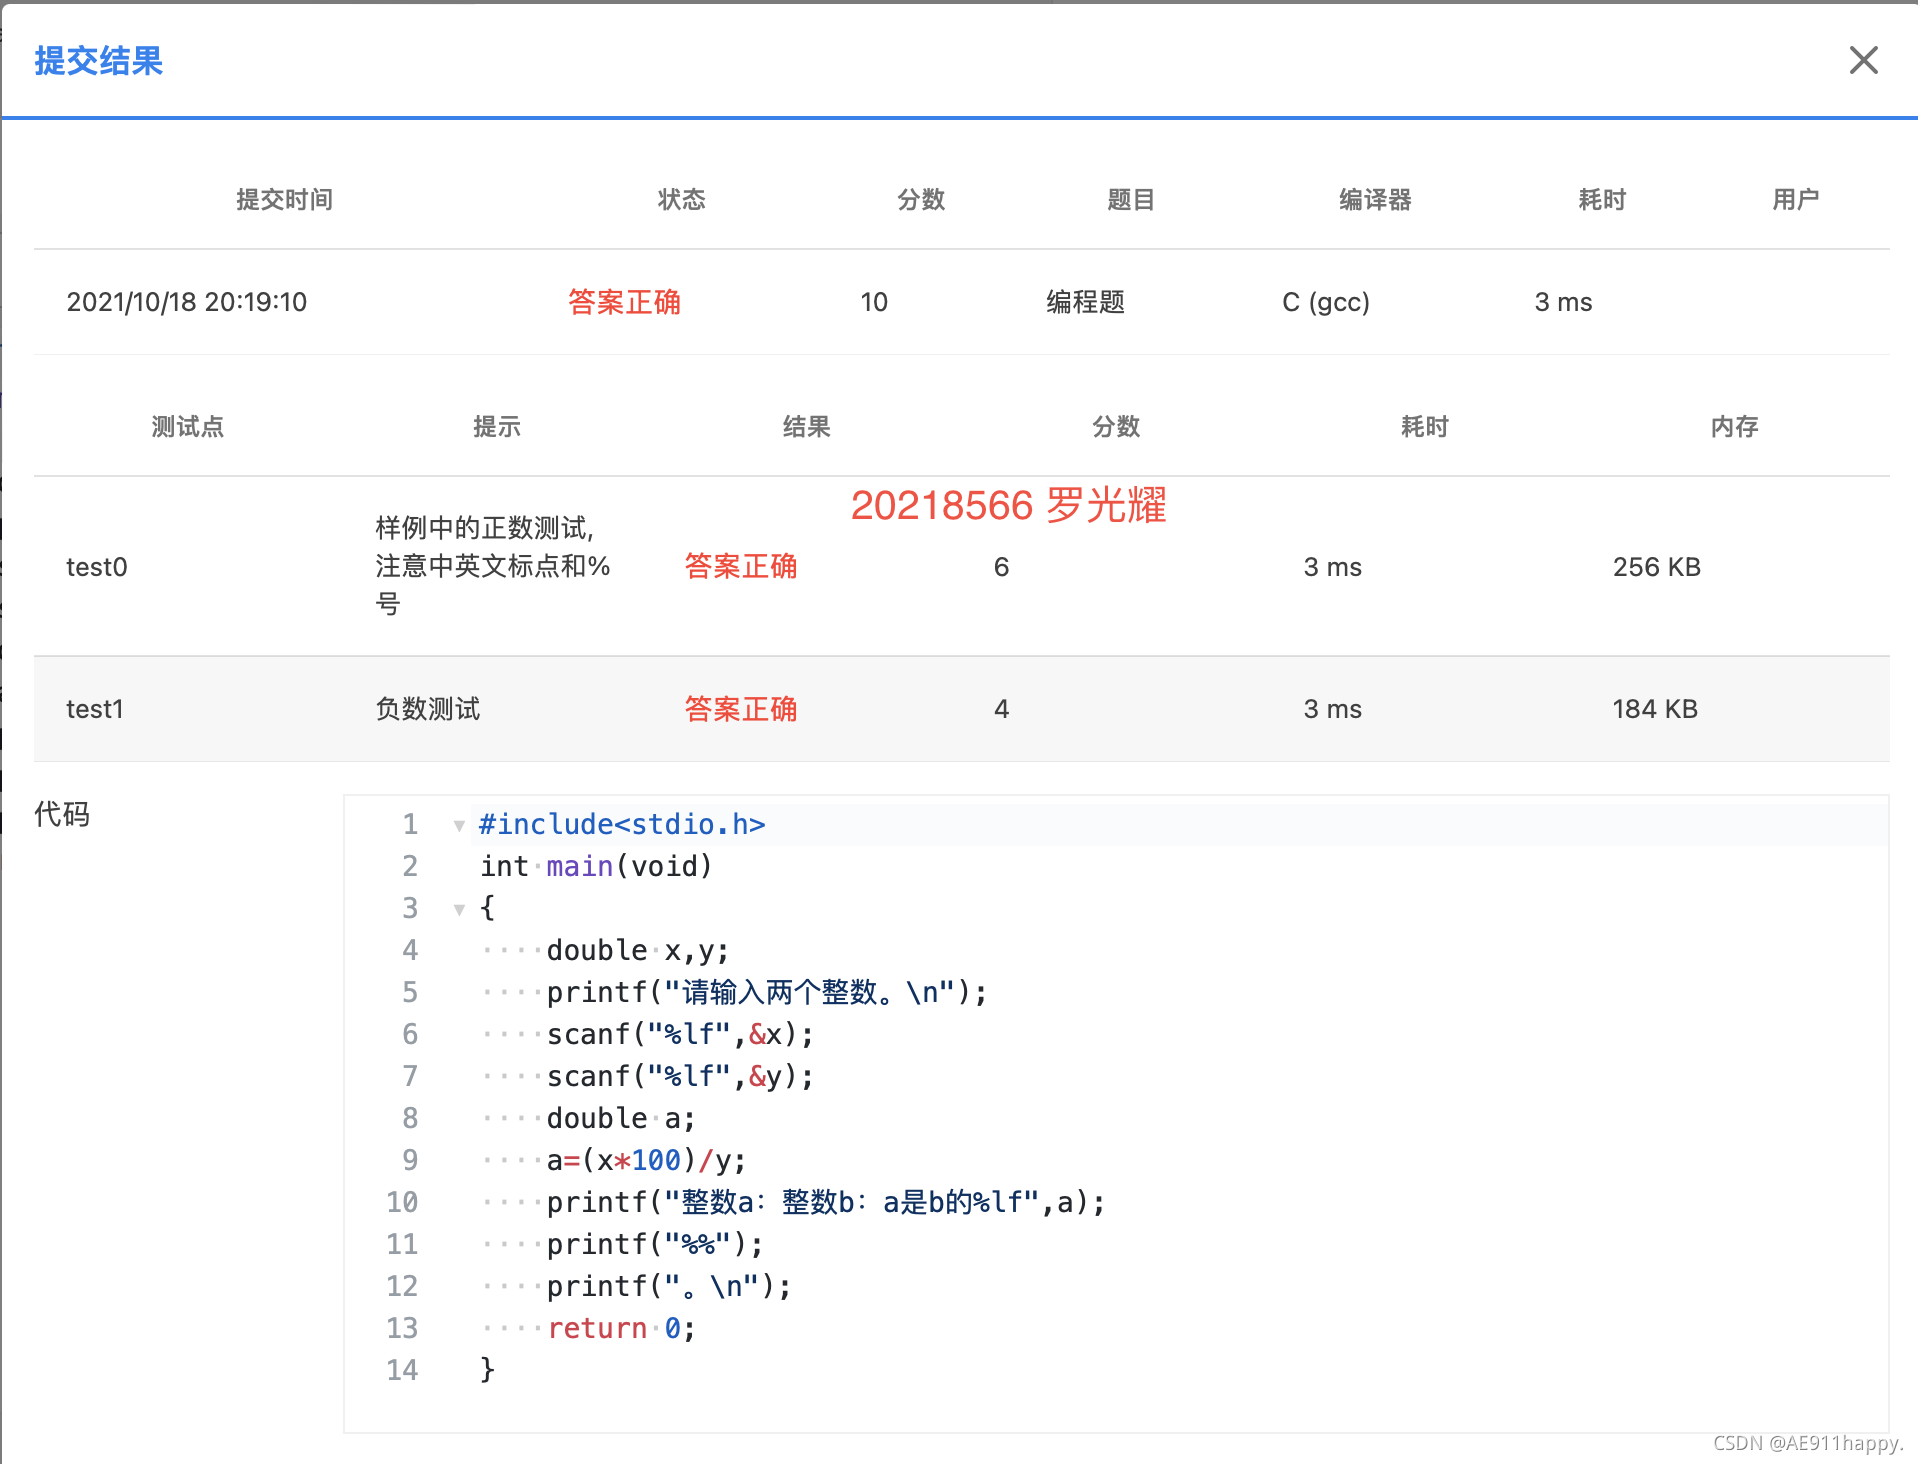Click the 编程题 problem type cell
Image resolution: width=1918 pixels, height=1464 pixels.
tap(1086, 302)
